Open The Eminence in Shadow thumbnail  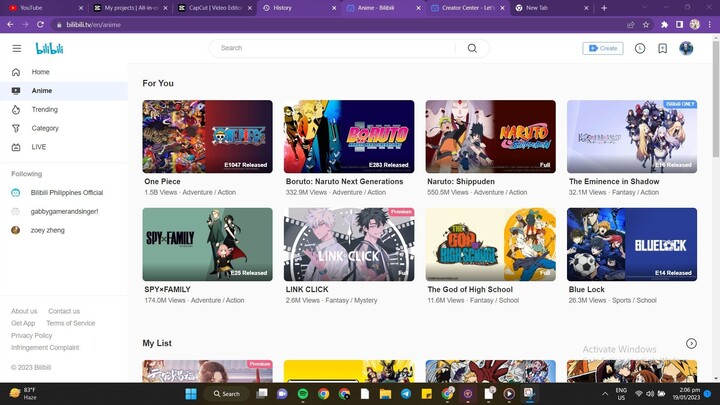632,137
